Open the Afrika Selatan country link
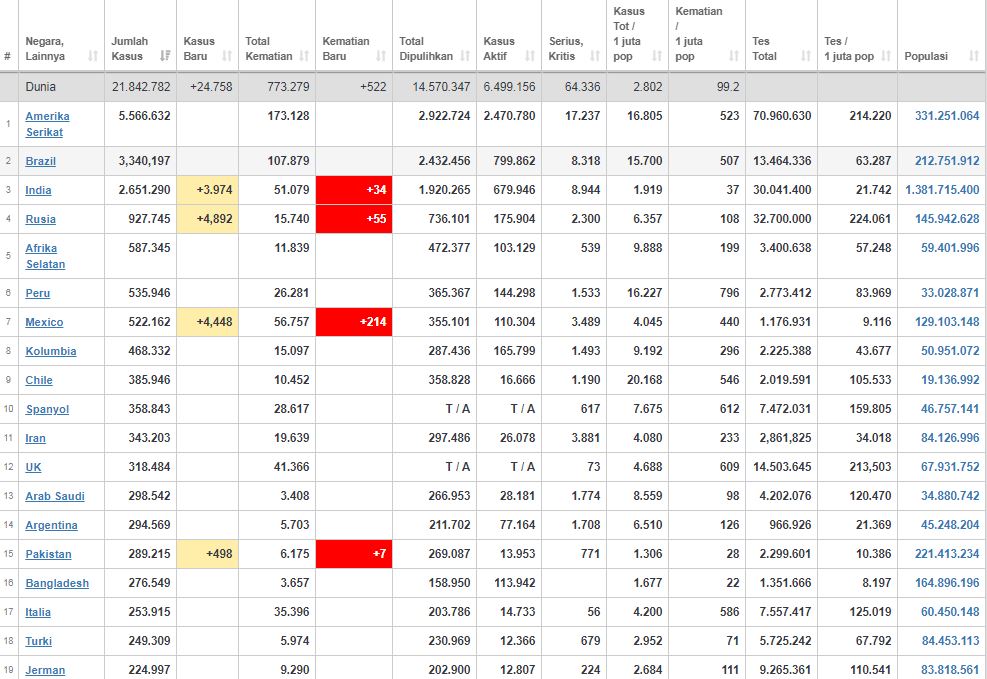Image resolution: width=987 pixels, height=679 pixels. [45, 256]
